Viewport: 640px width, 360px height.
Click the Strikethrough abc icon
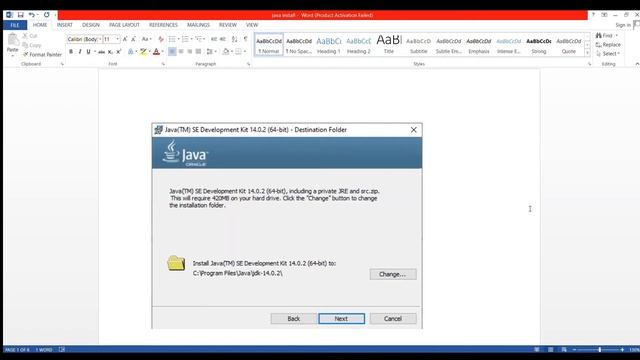(x=101, y=52)
